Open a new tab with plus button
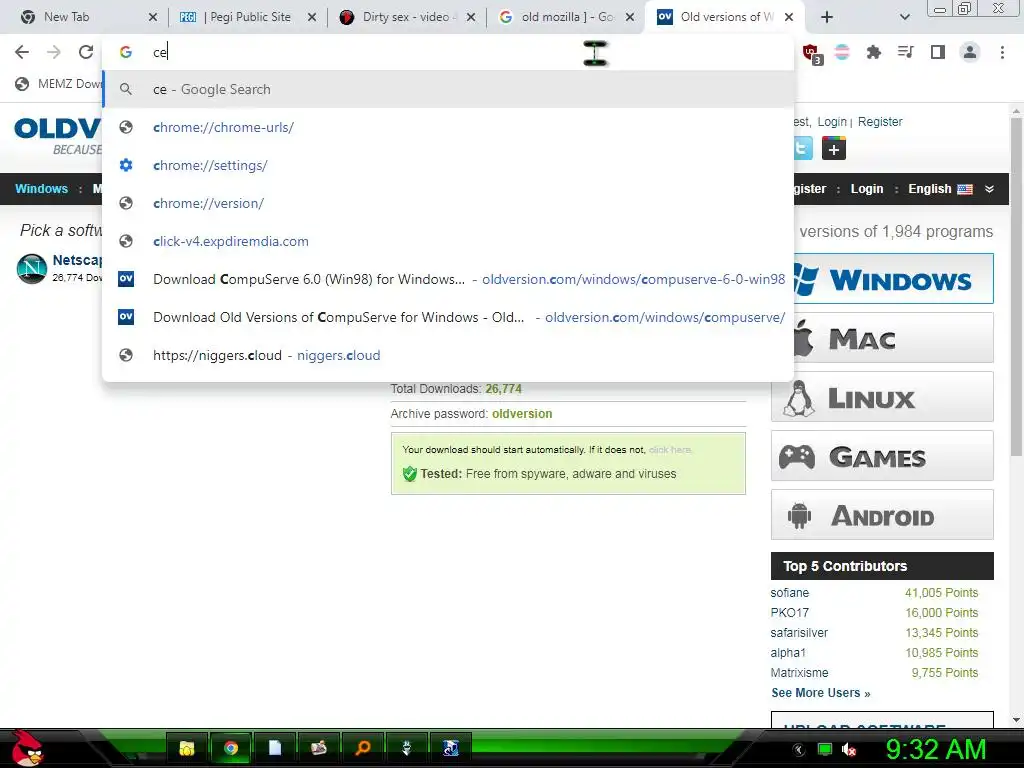Viewport: 1024px width, 768px height. [x=826, y=17]
